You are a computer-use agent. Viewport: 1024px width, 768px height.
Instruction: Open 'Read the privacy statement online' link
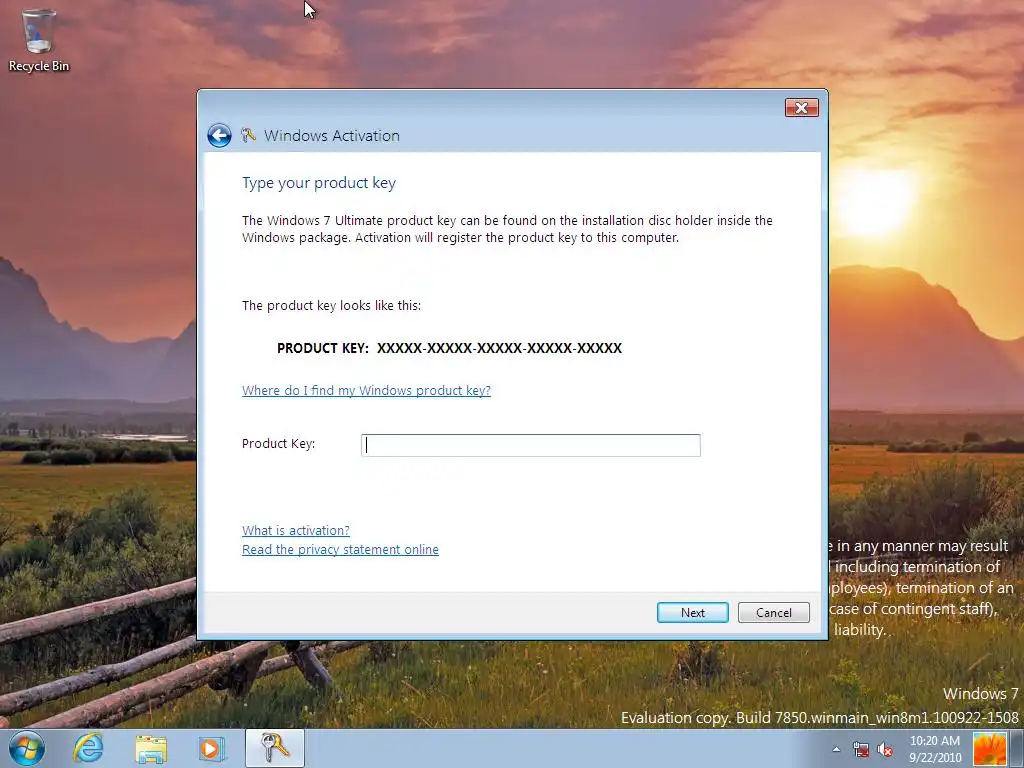(x=340, y=550)
